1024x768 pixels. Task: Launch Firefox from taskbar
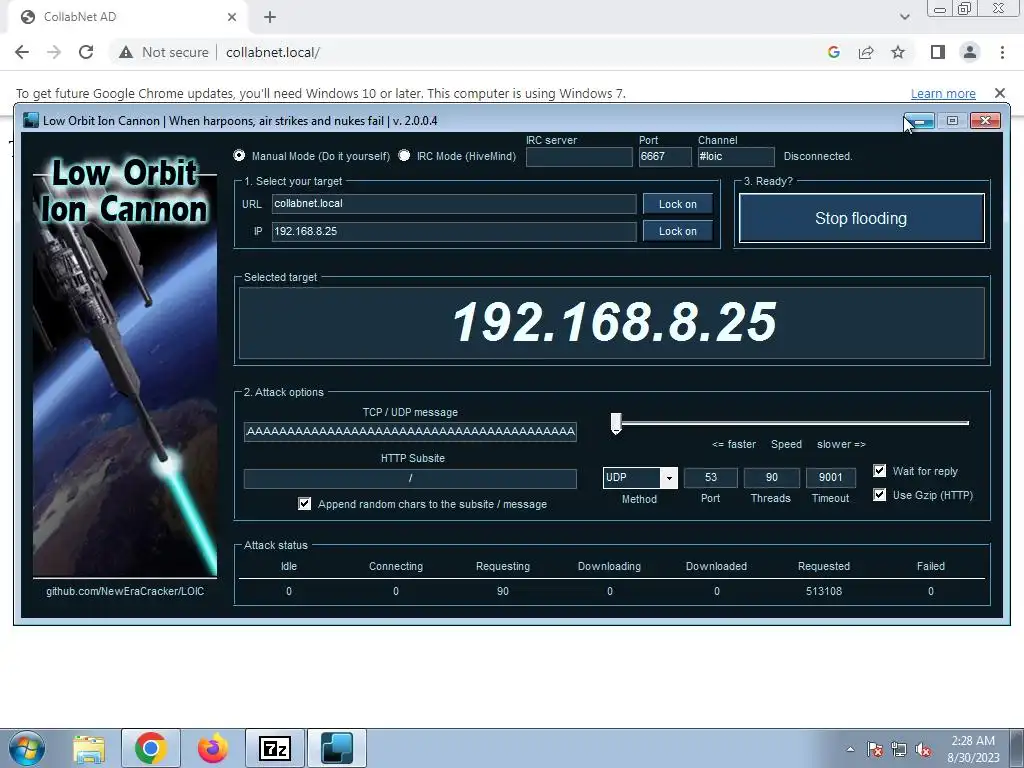pyautogui.click(x=213, y=748)
